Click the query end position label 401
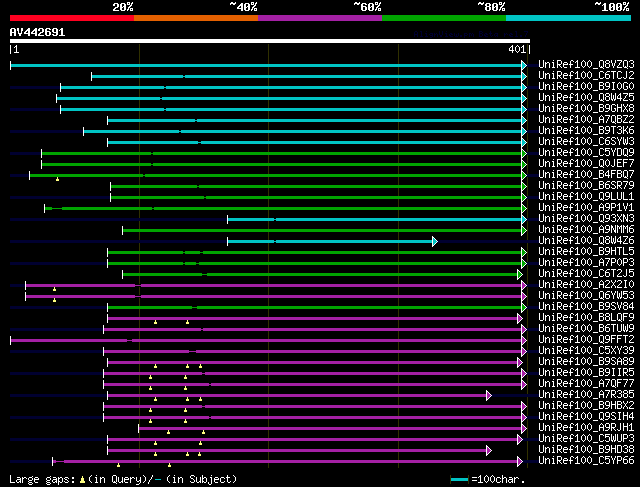The height and width of the screenshot is (487, 640). (517, 49)
